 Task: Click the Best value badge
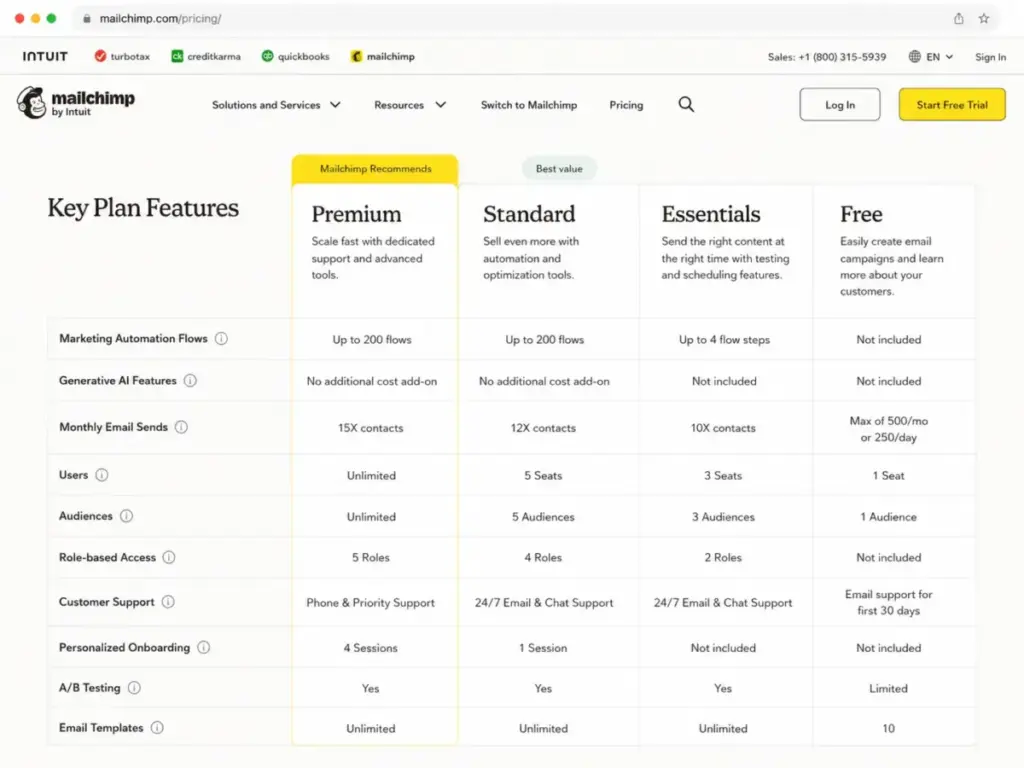(559, 168)
